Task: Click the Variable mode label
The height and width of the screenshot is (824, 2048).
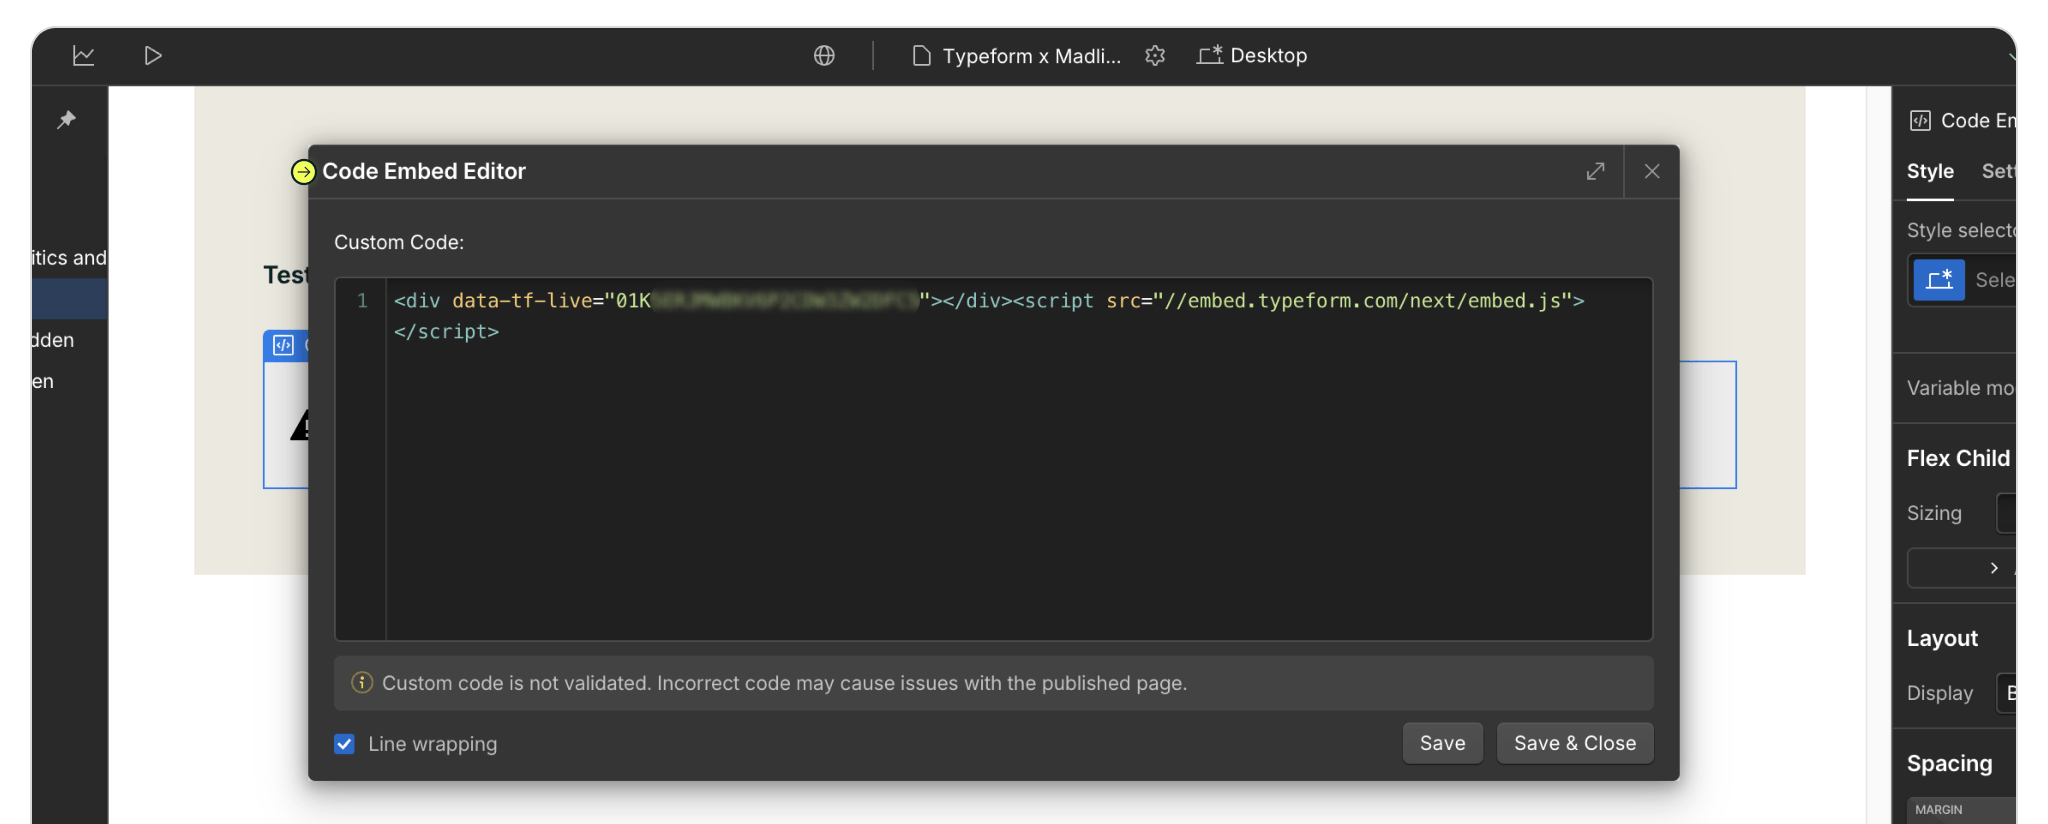Action: [1960, 388]
